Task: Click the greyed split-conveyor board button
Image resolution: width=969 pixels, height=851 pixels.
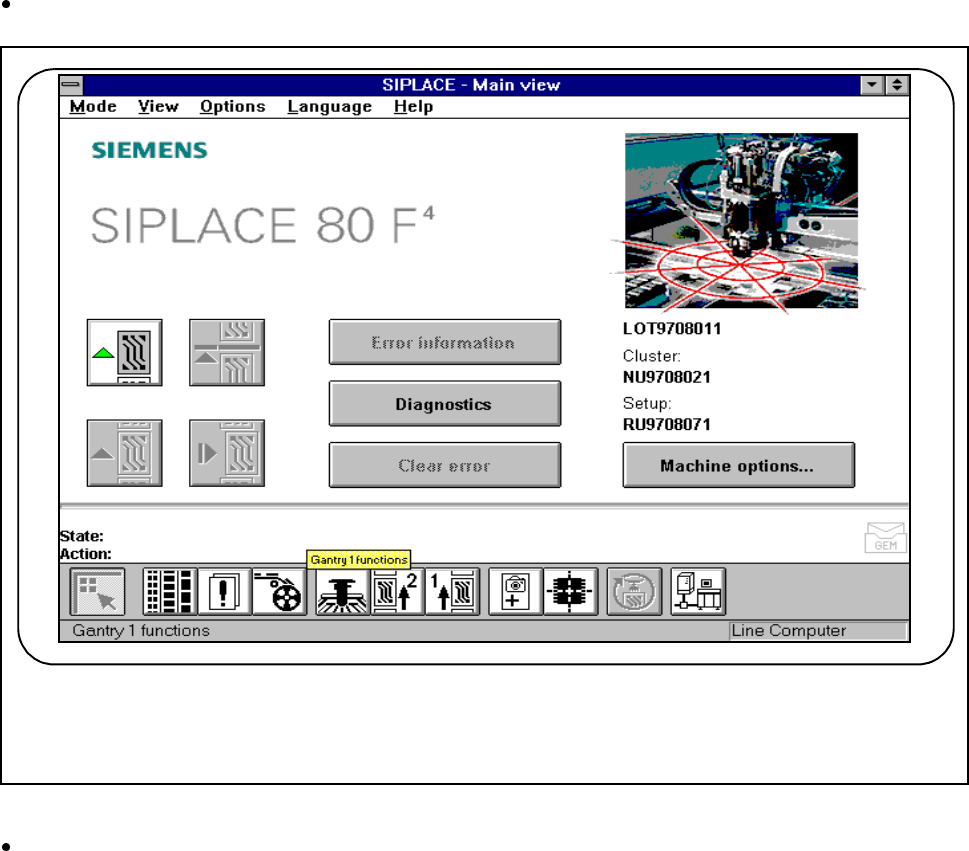Action: [227, 352]
